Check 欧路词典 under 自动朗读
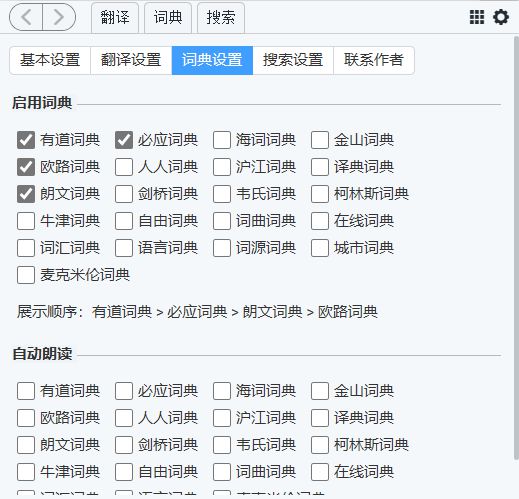519x499 pixels. coord(26,418)
